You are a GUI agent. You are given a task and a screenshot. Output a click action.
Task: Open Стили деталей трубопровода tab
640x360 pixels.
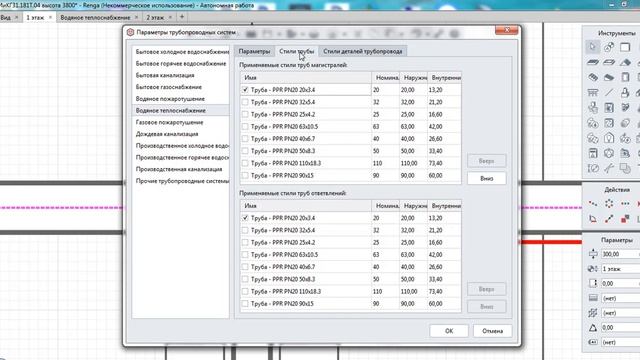pos(362,51)
